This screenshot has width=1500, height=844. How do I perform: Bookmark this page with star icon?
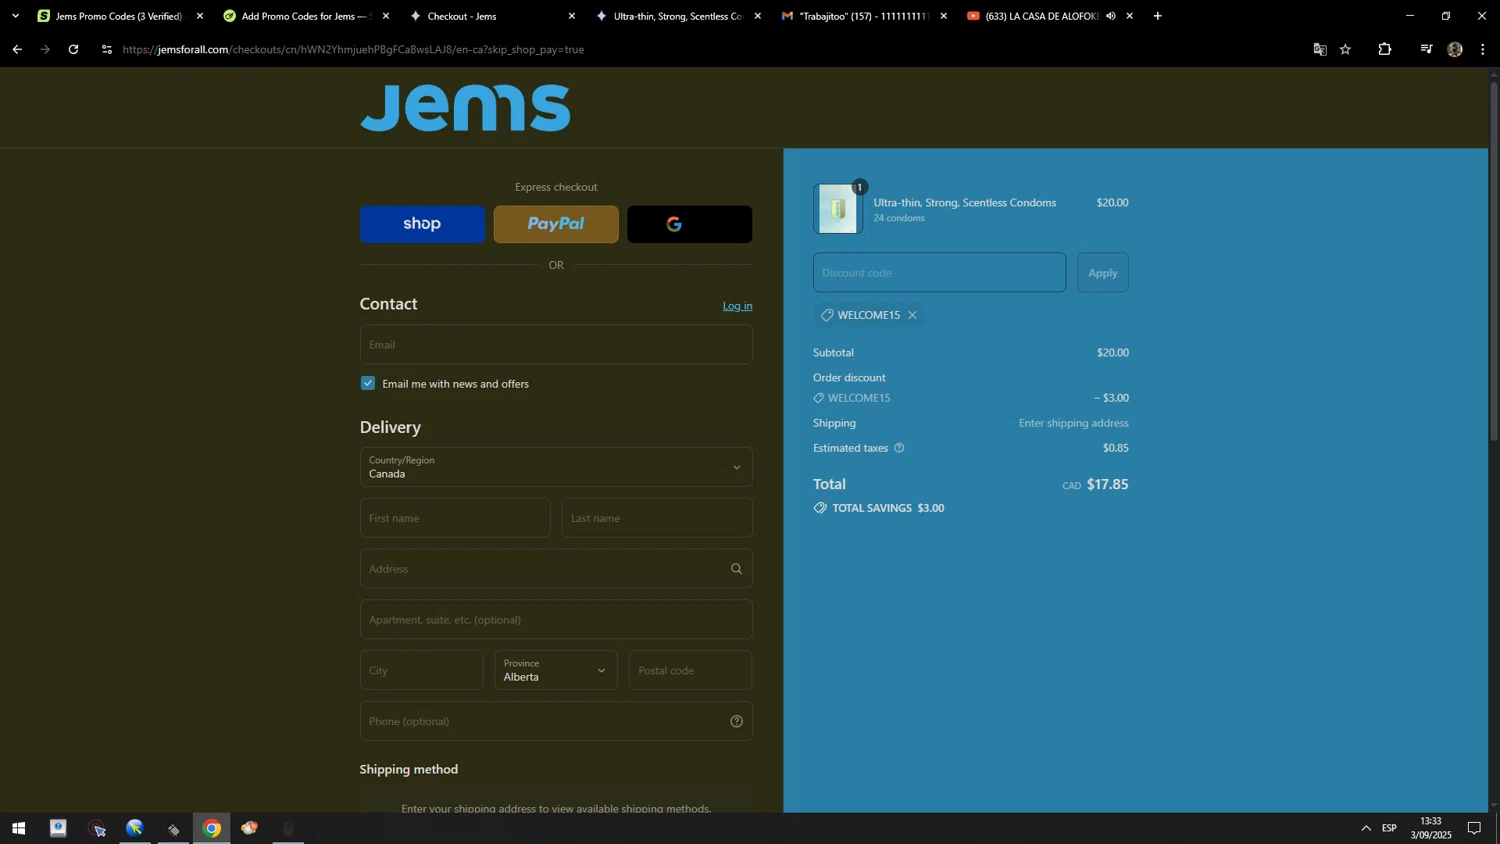click(1346, 49)
